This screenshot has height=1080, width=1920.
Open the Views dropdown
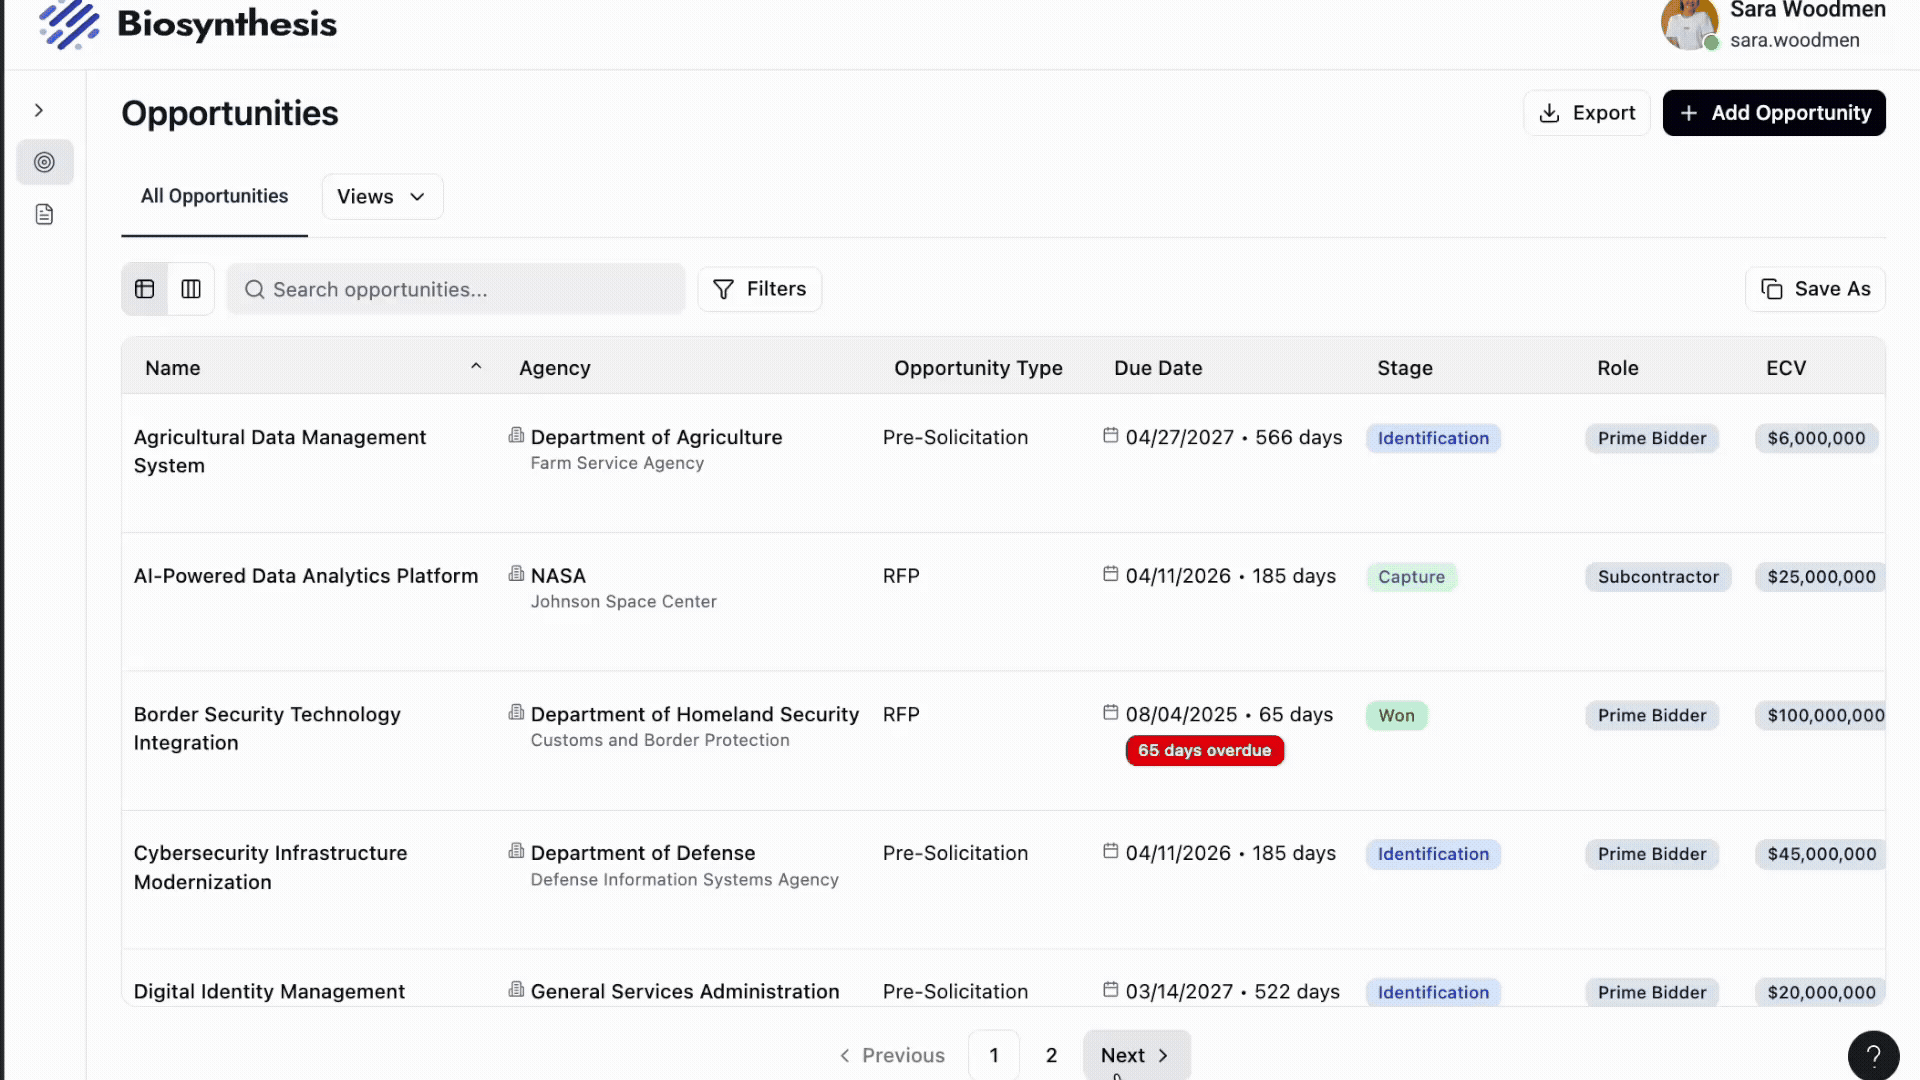[382, 196]
